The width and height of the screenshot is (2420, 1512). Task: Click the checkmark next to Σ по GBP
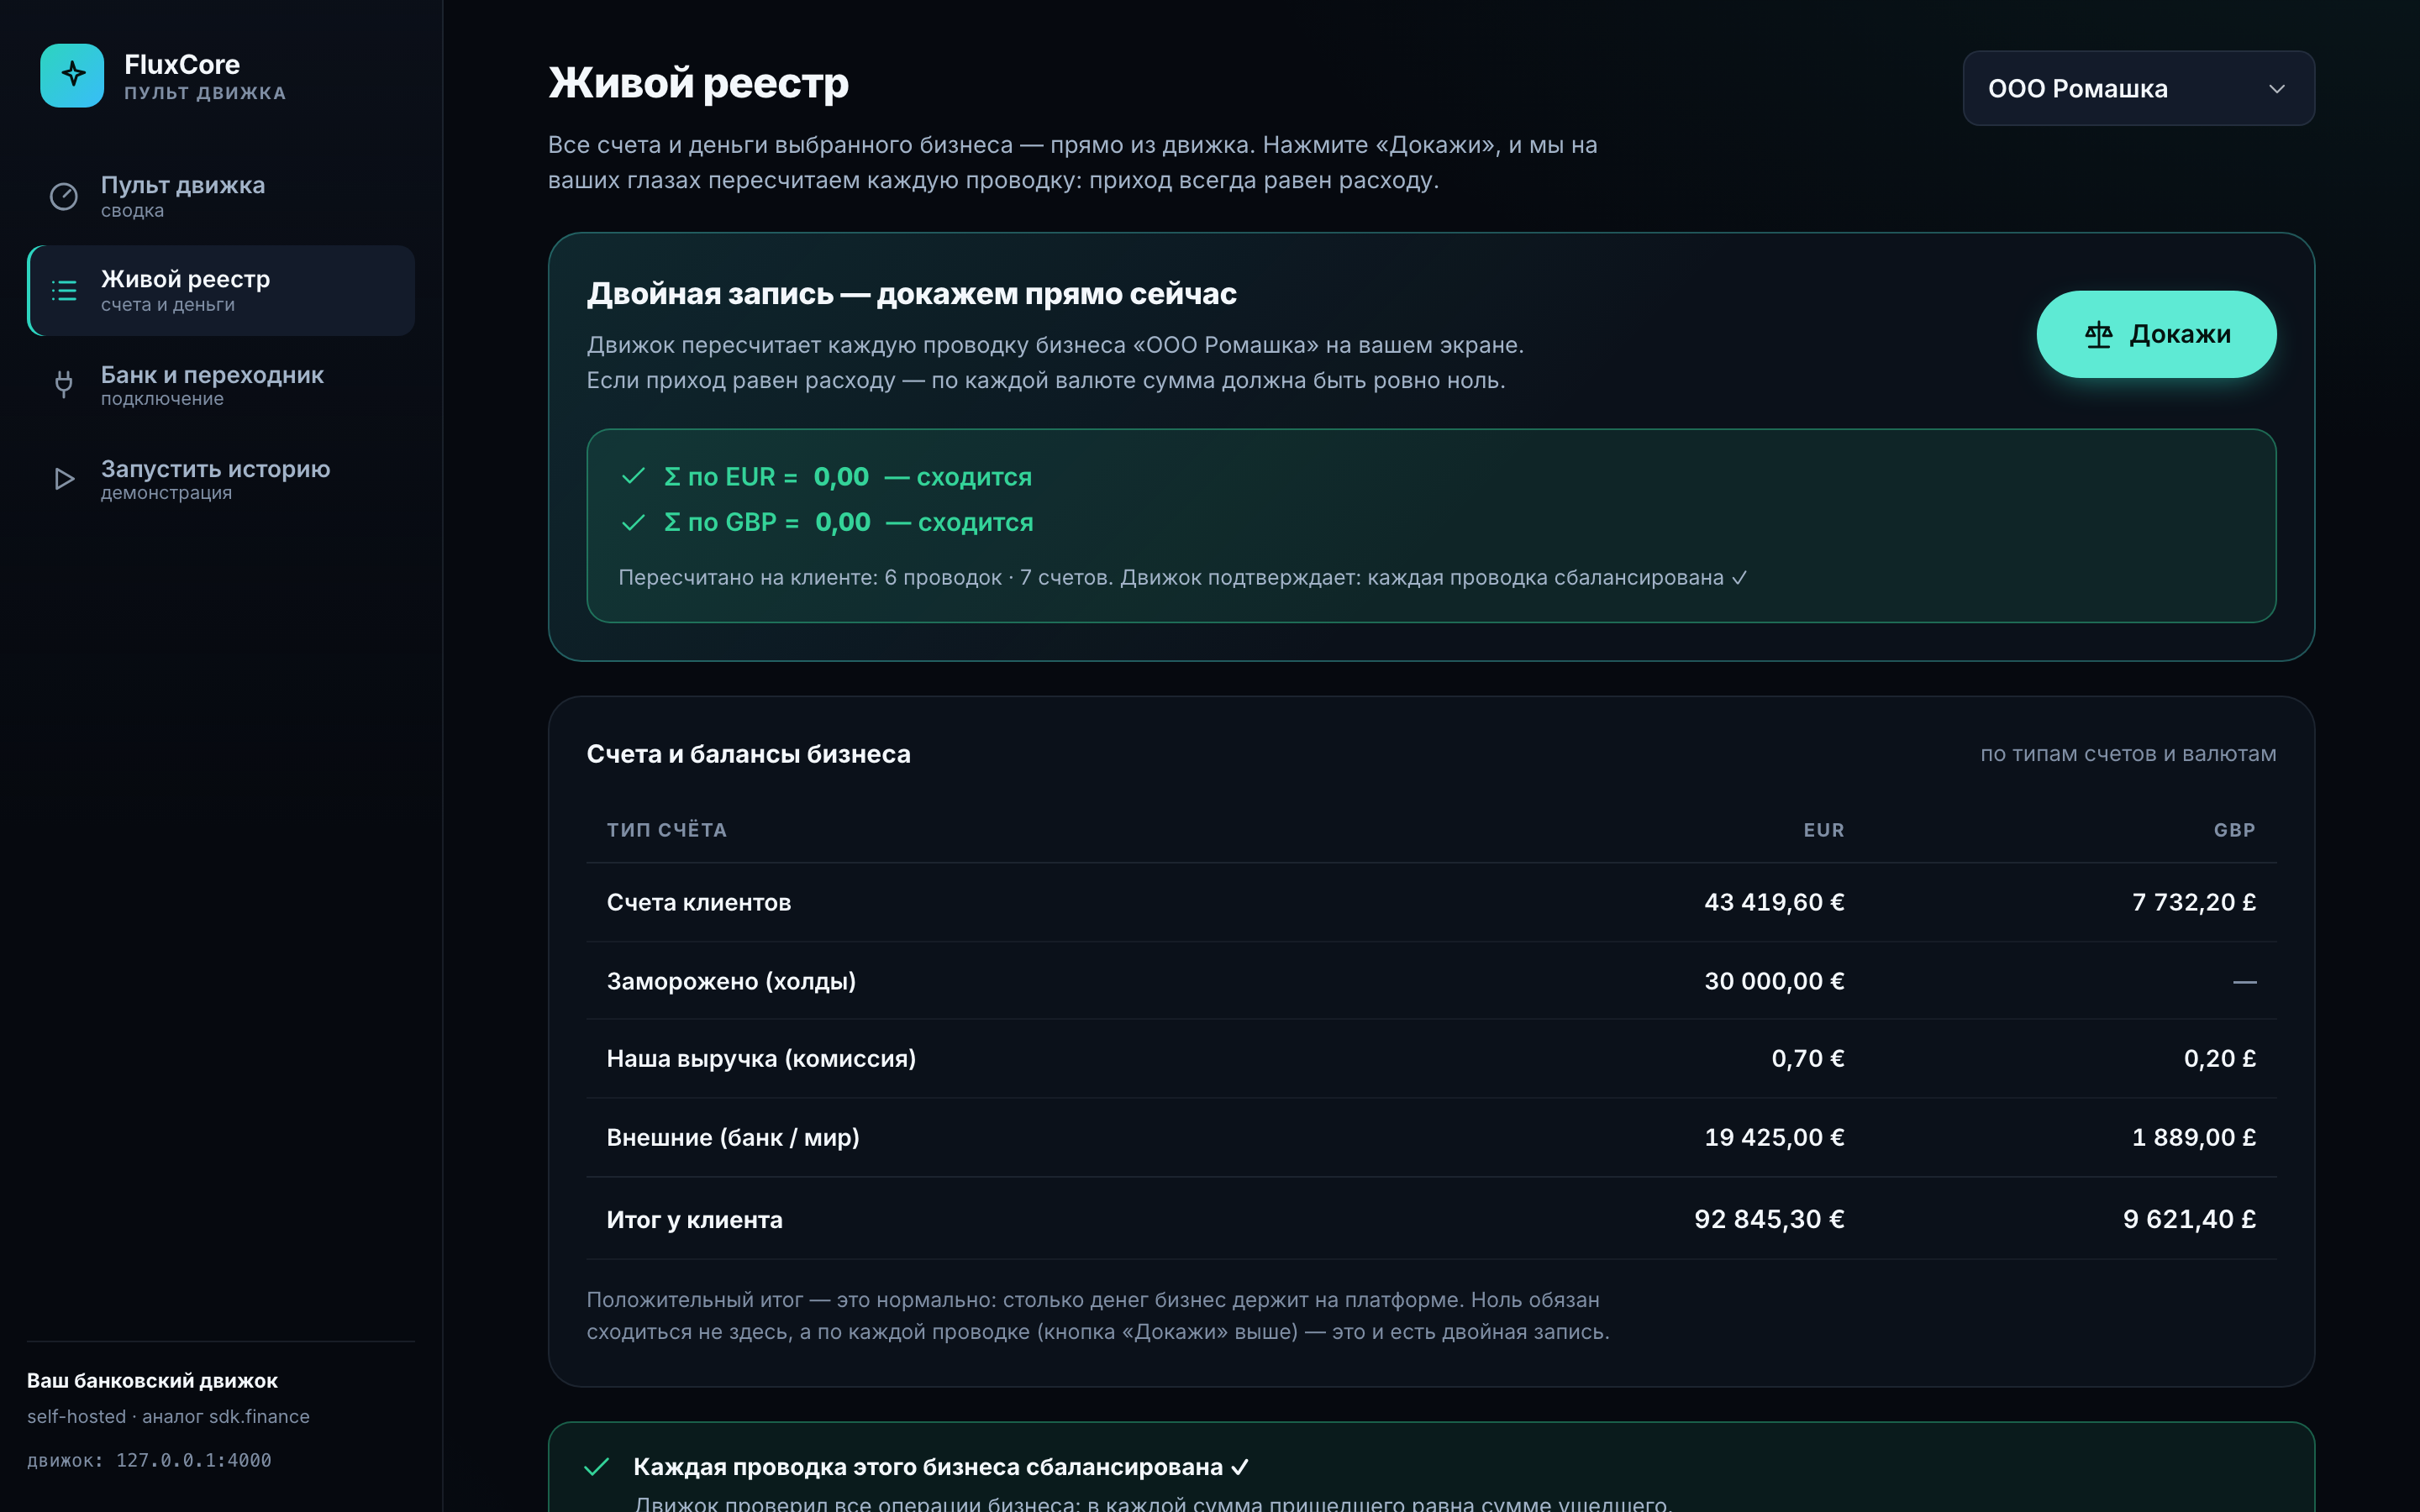pyautogui.click(x=633, y=522)
